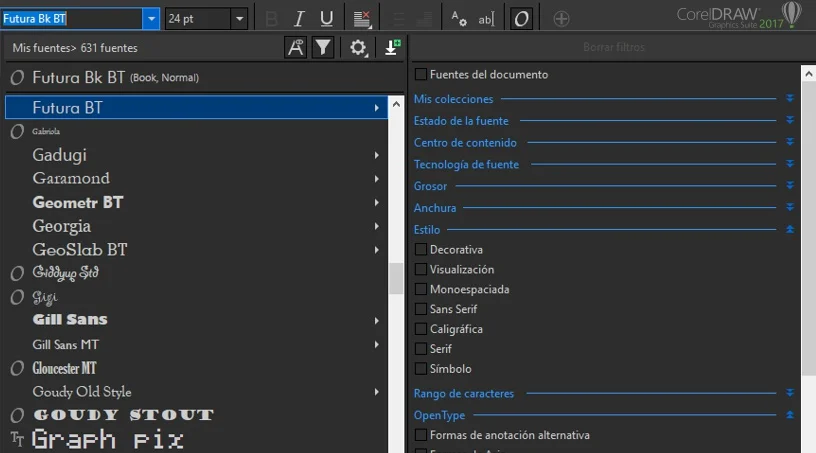This screenshot has height=453, width=816.
Task: Open Gadugi font family submenu arrow
Action: click(376, 155)
